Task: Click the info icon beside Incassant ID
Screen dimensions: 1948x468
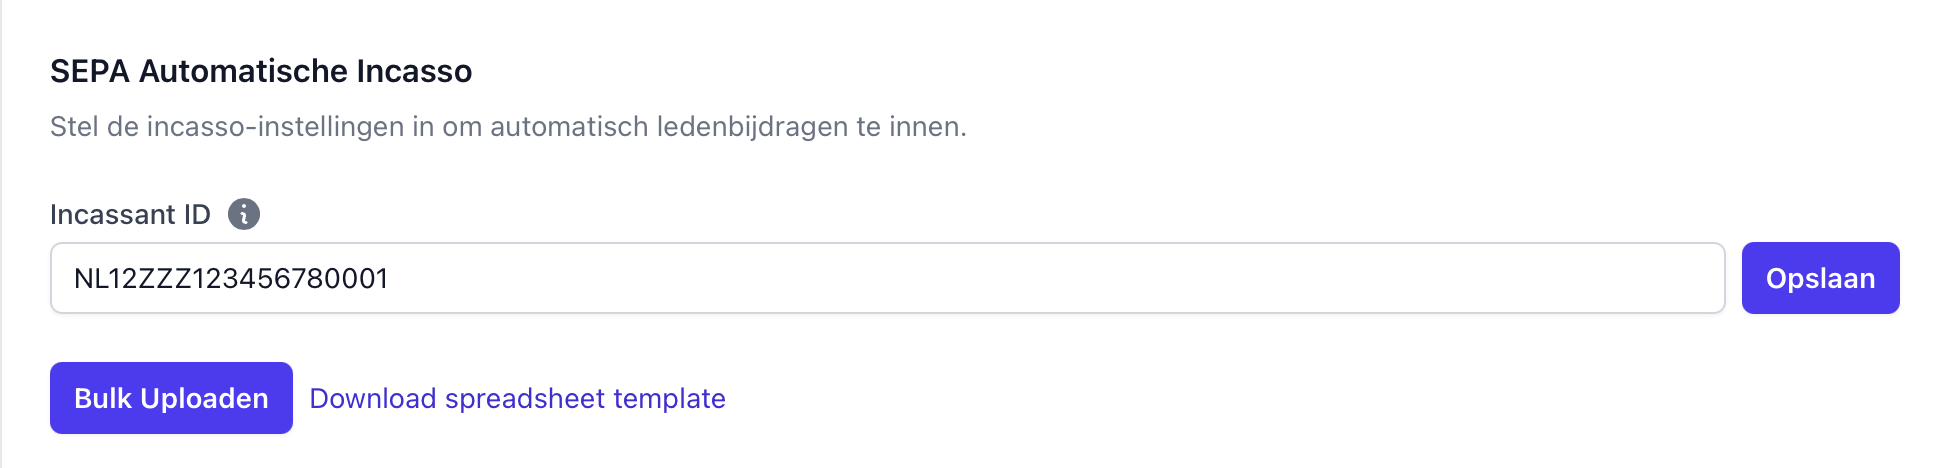Action: click(x=244, y=214)
